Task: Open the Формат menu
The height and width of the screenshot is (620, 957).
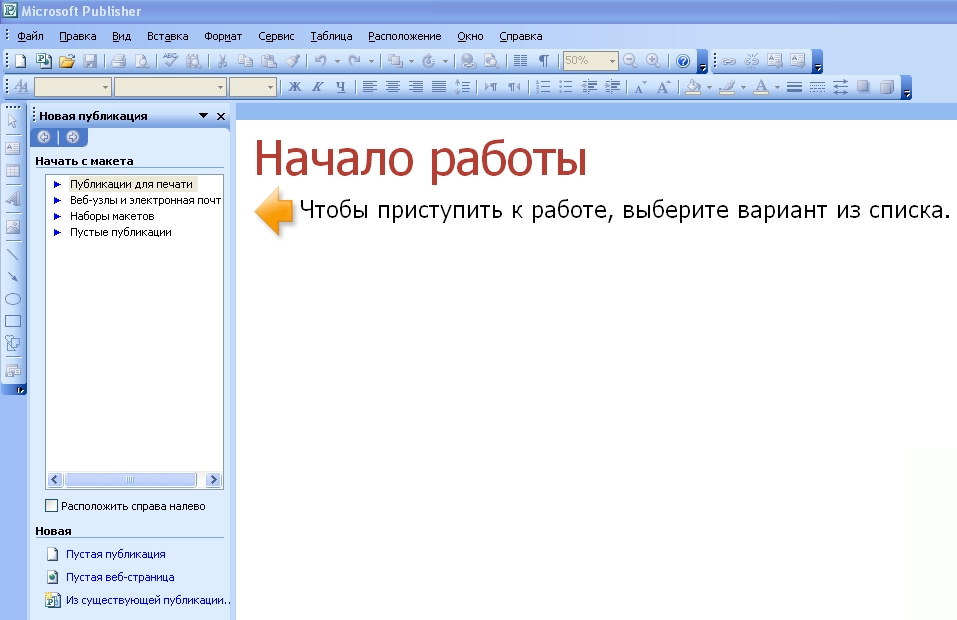Action: [x=223, y=36]
